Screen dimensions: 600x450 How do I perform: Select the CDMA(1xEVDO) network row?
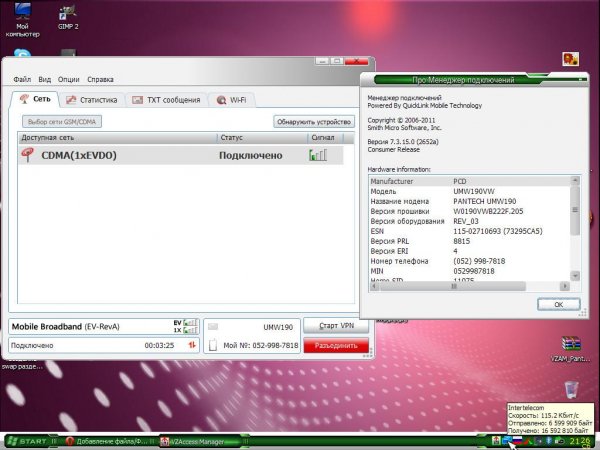click(x=181, y=155)
